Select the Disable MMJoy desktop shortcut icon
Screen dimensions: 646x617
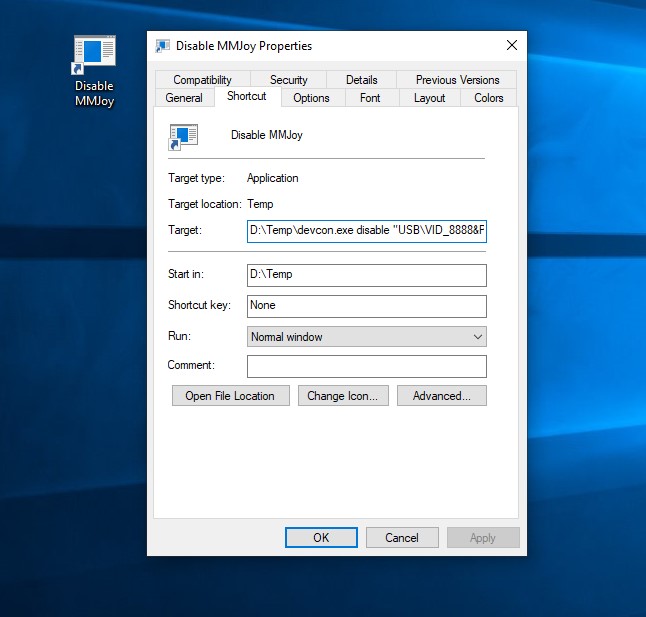94,55
